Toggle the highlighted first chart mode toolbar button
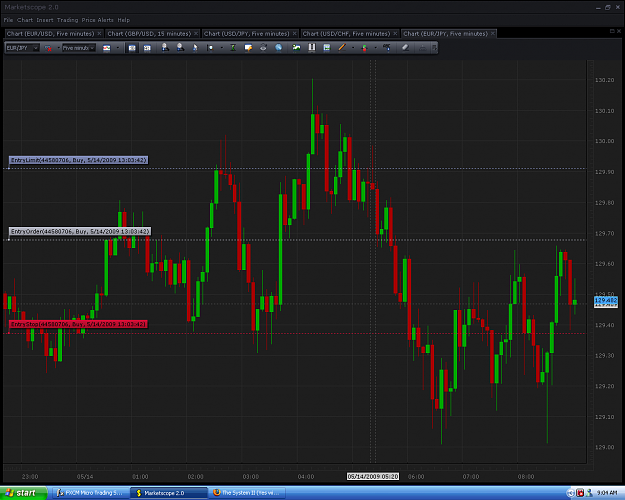 point(132,48)
